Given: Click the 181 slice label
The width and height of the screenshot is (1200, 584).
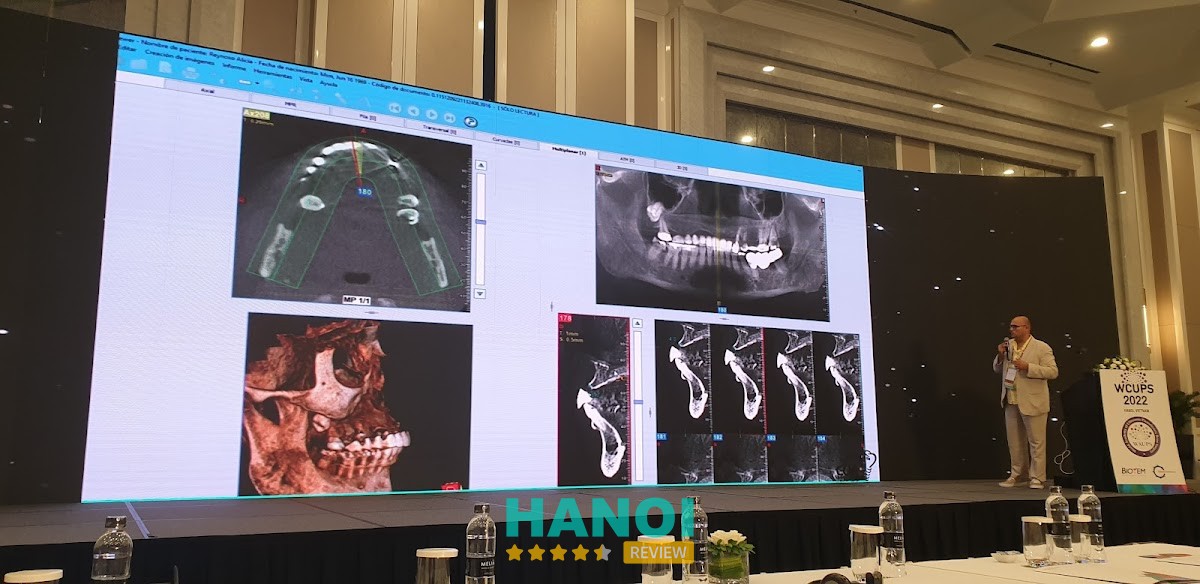Looking at the screenshot, I should [661, 437].
